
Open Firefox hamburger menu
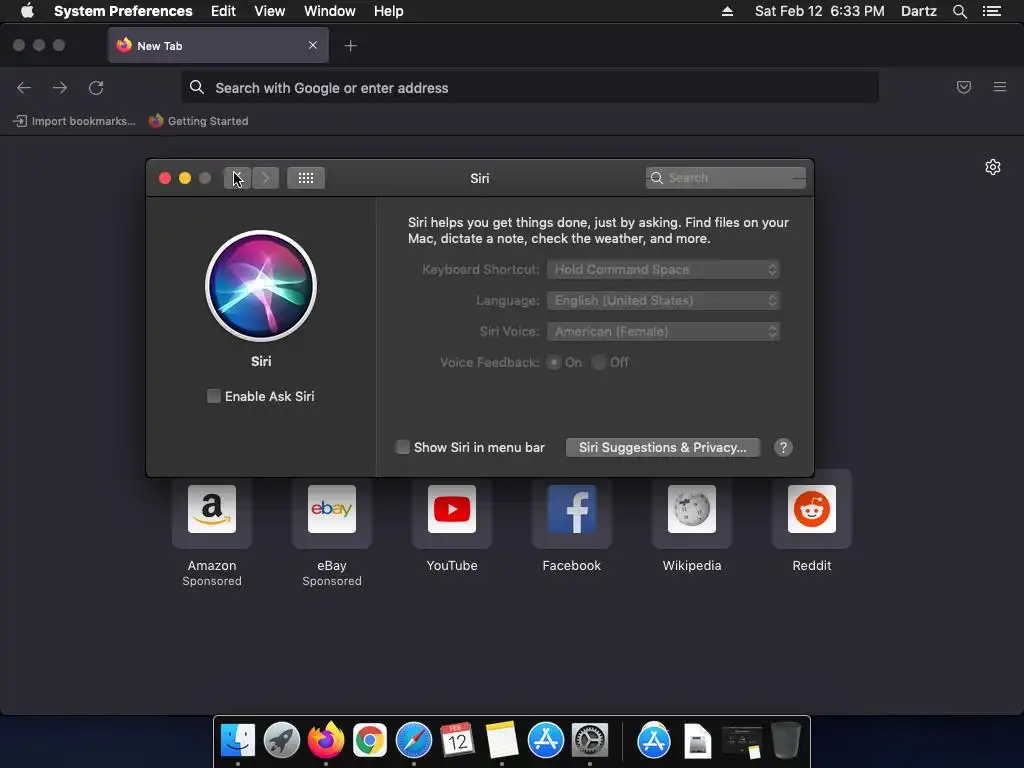click(1000, 87)
